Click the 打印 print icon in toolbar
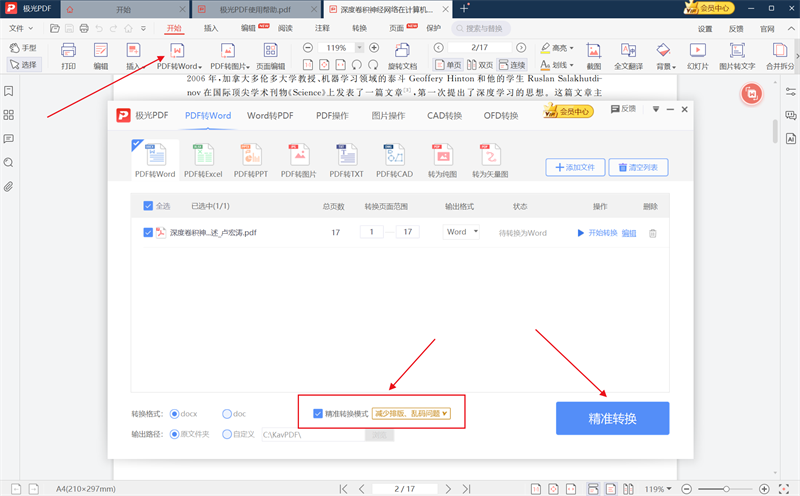800x496 pixels. 68,55
